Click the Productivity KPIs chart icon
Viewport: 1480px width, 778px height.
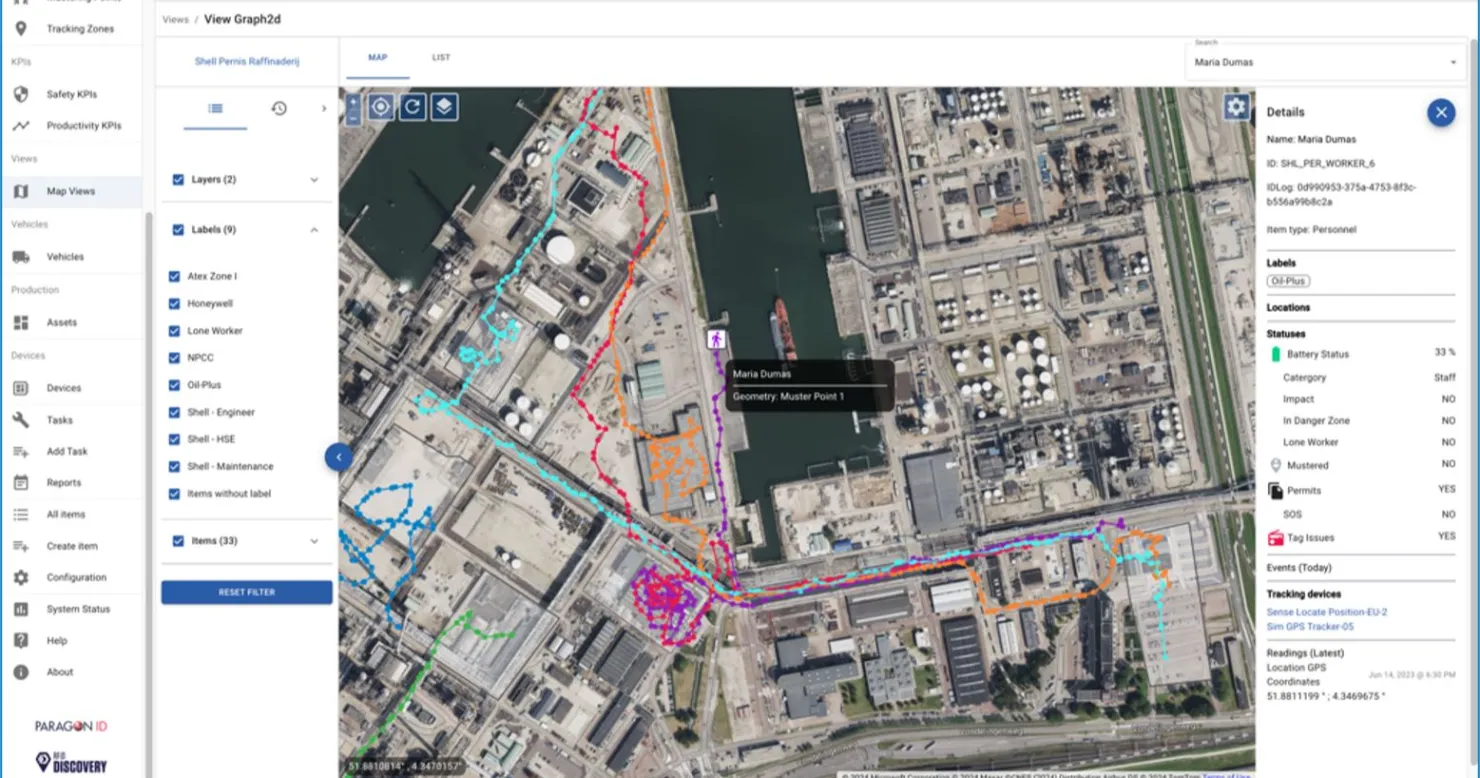coord(21,126)
